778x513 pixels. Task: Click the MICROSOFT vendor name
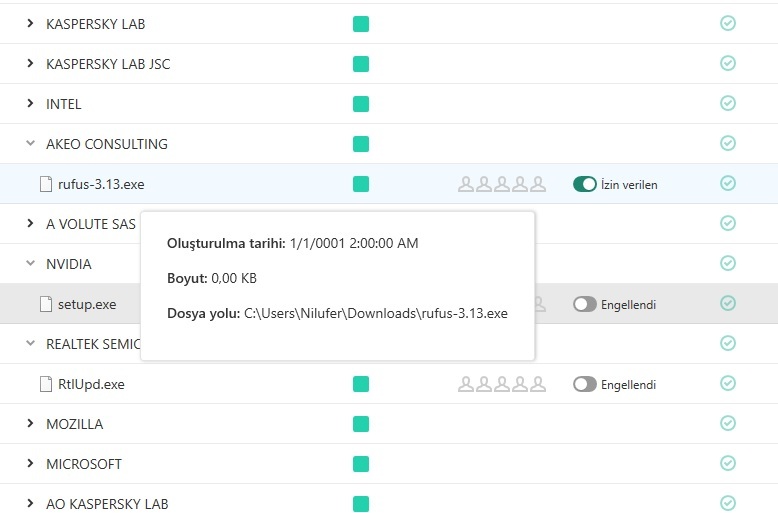[84, 464]
